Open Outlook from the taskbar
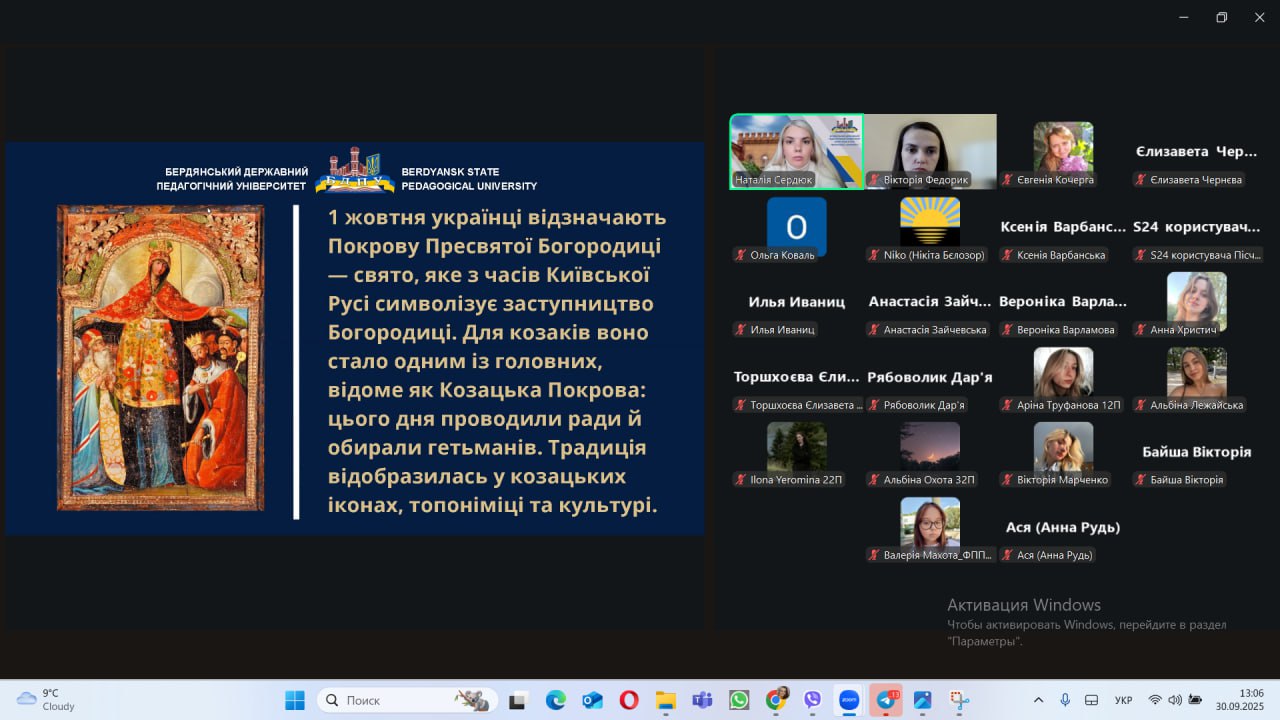1280x720 pixels. (592, 700)
